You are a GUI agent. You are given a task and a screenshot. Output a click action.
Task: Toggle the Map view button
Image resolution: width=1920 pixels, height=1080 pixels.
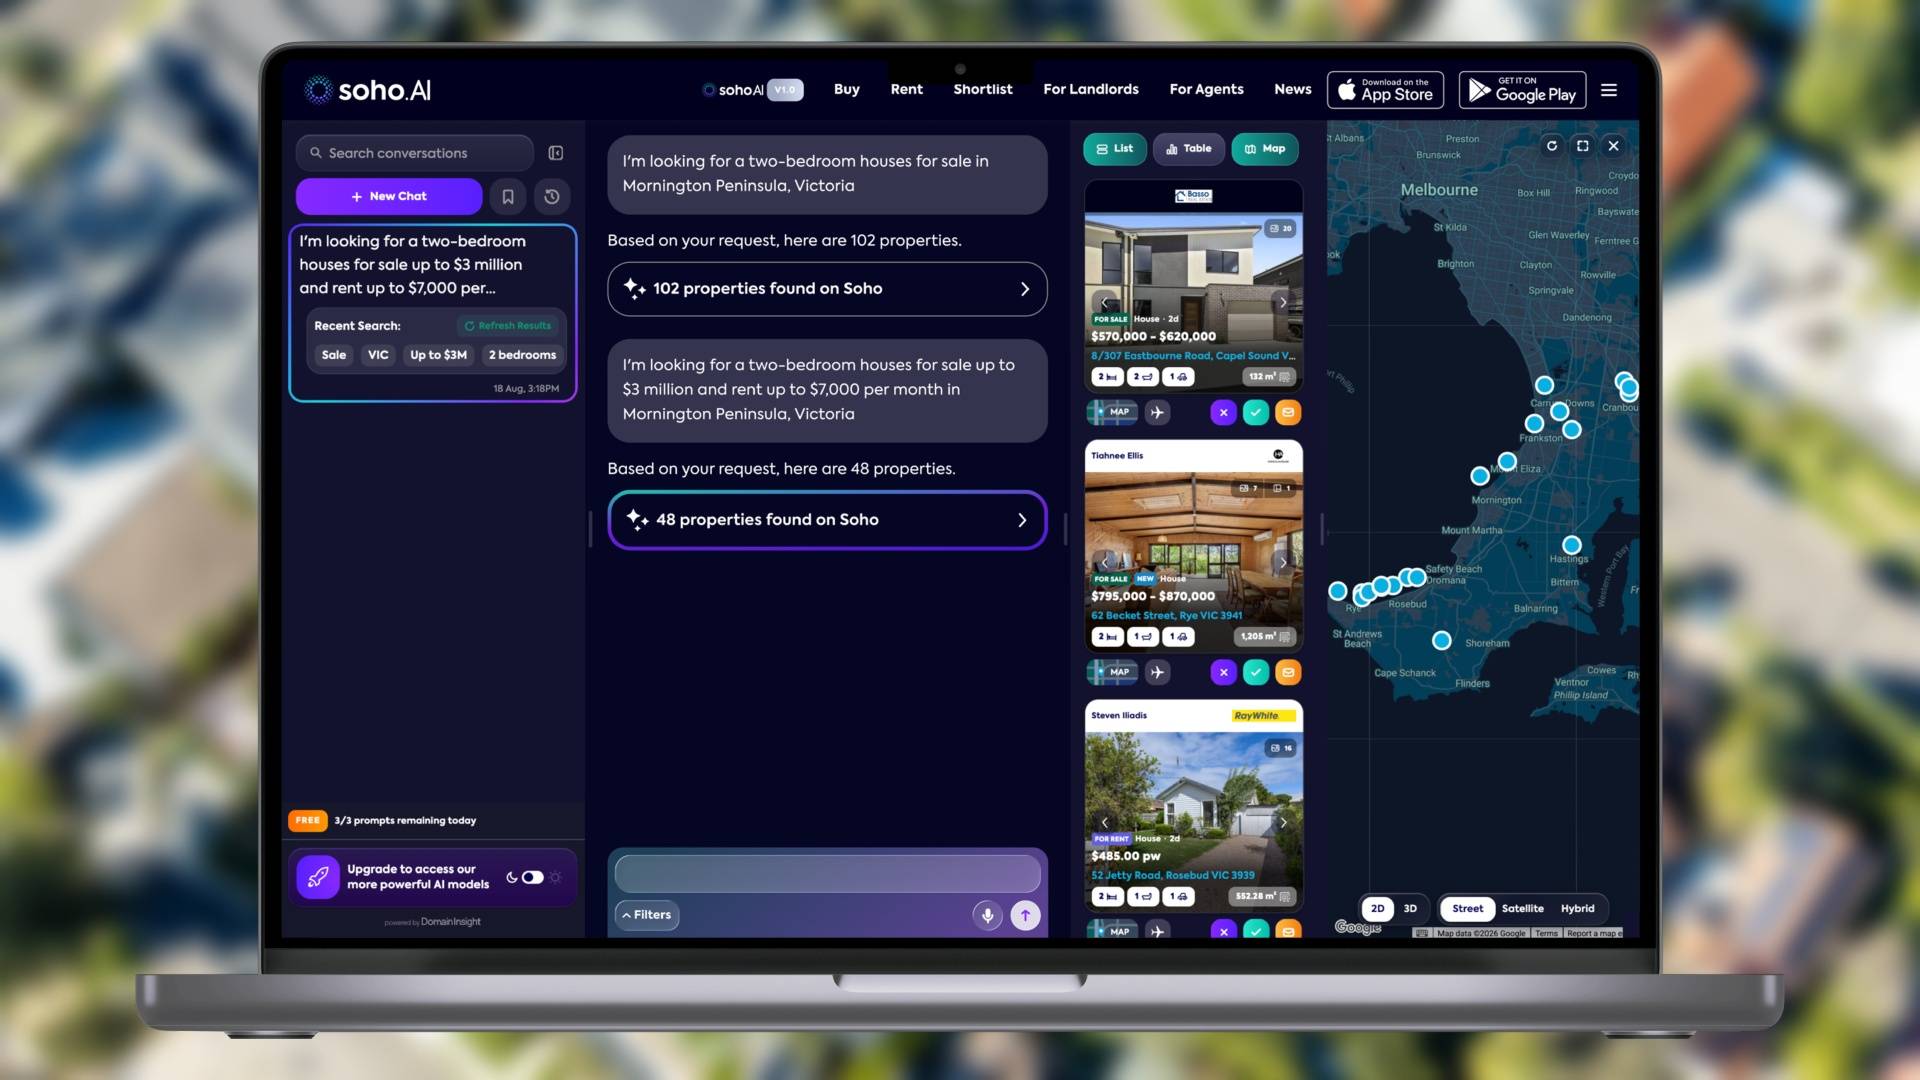tap(1265, 149)
